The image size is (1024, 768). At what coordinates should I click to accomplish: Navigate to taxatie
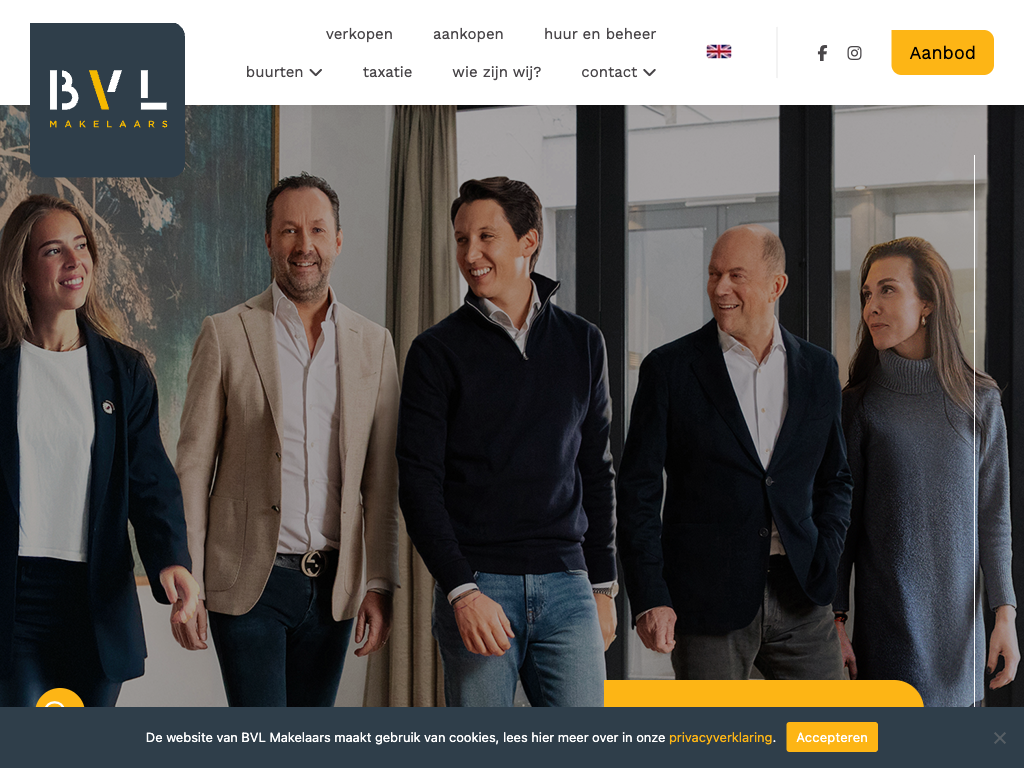(387, 72)
